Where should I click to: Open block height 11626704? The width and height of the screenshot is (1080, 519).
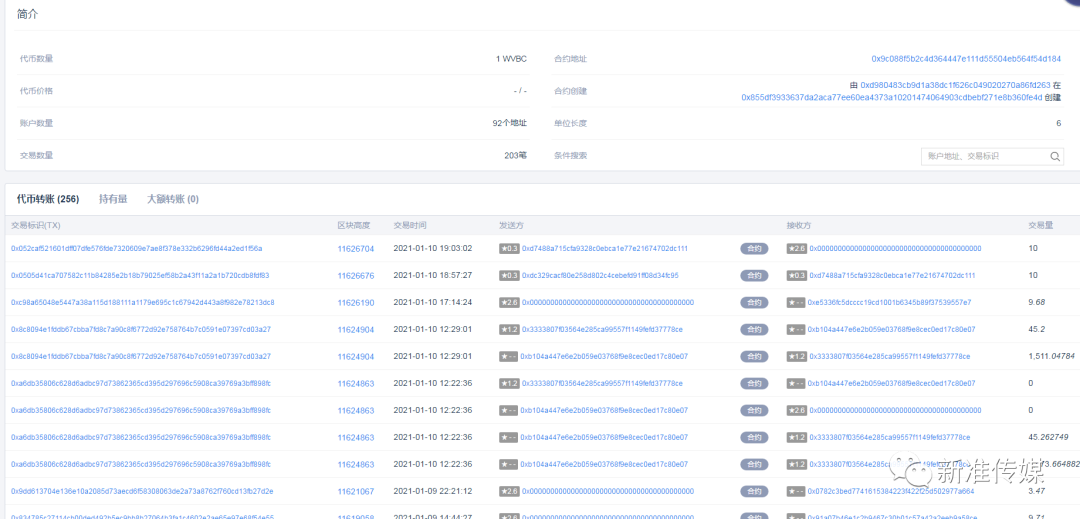click(x=356, y=248)
